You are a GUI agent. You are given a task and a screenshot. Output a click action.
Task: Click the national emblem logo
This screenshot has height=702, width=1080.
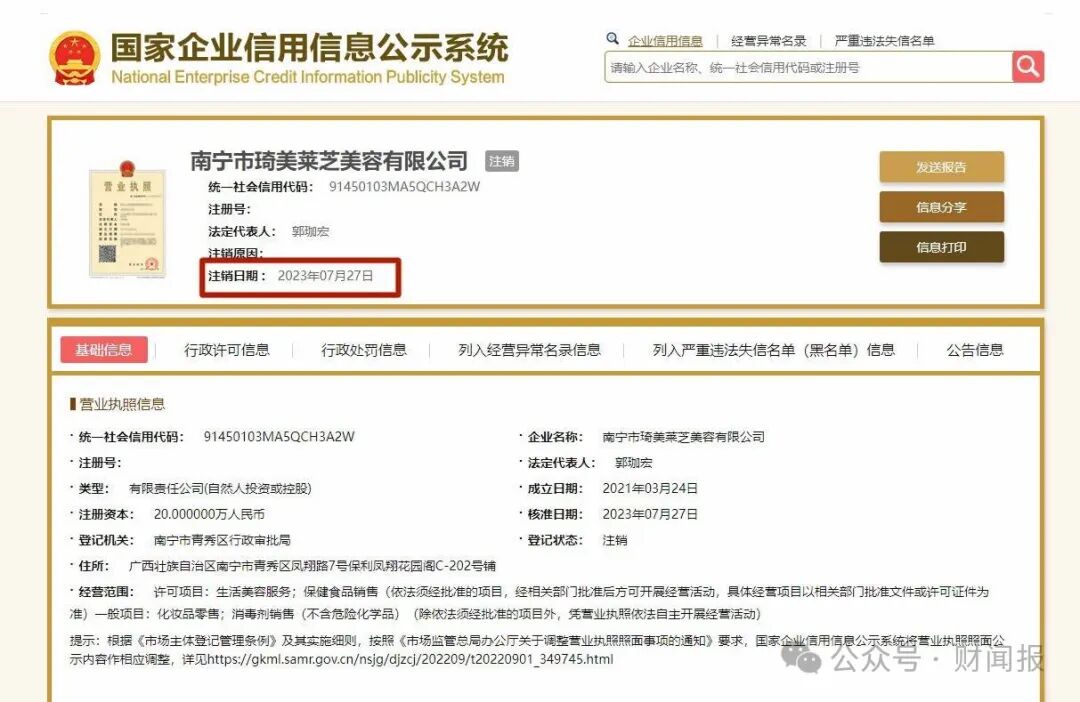74,58
